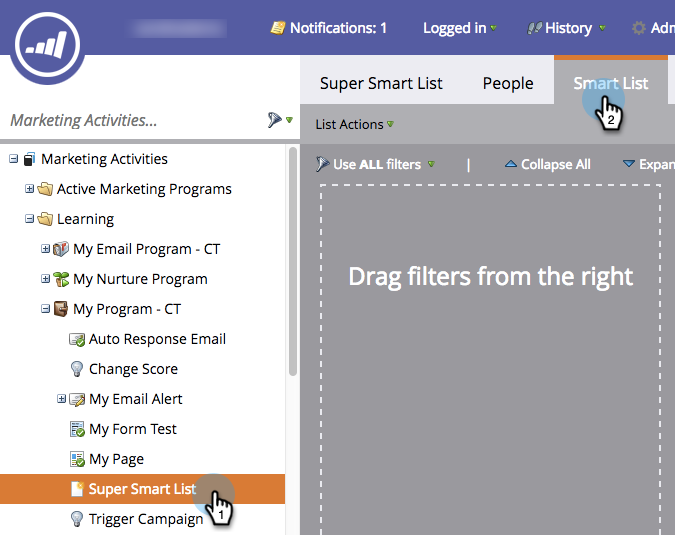Viewport: 675px width, 535px height.
Task: Select My Form Test in the tree
Action: click(x=133, y=429)
